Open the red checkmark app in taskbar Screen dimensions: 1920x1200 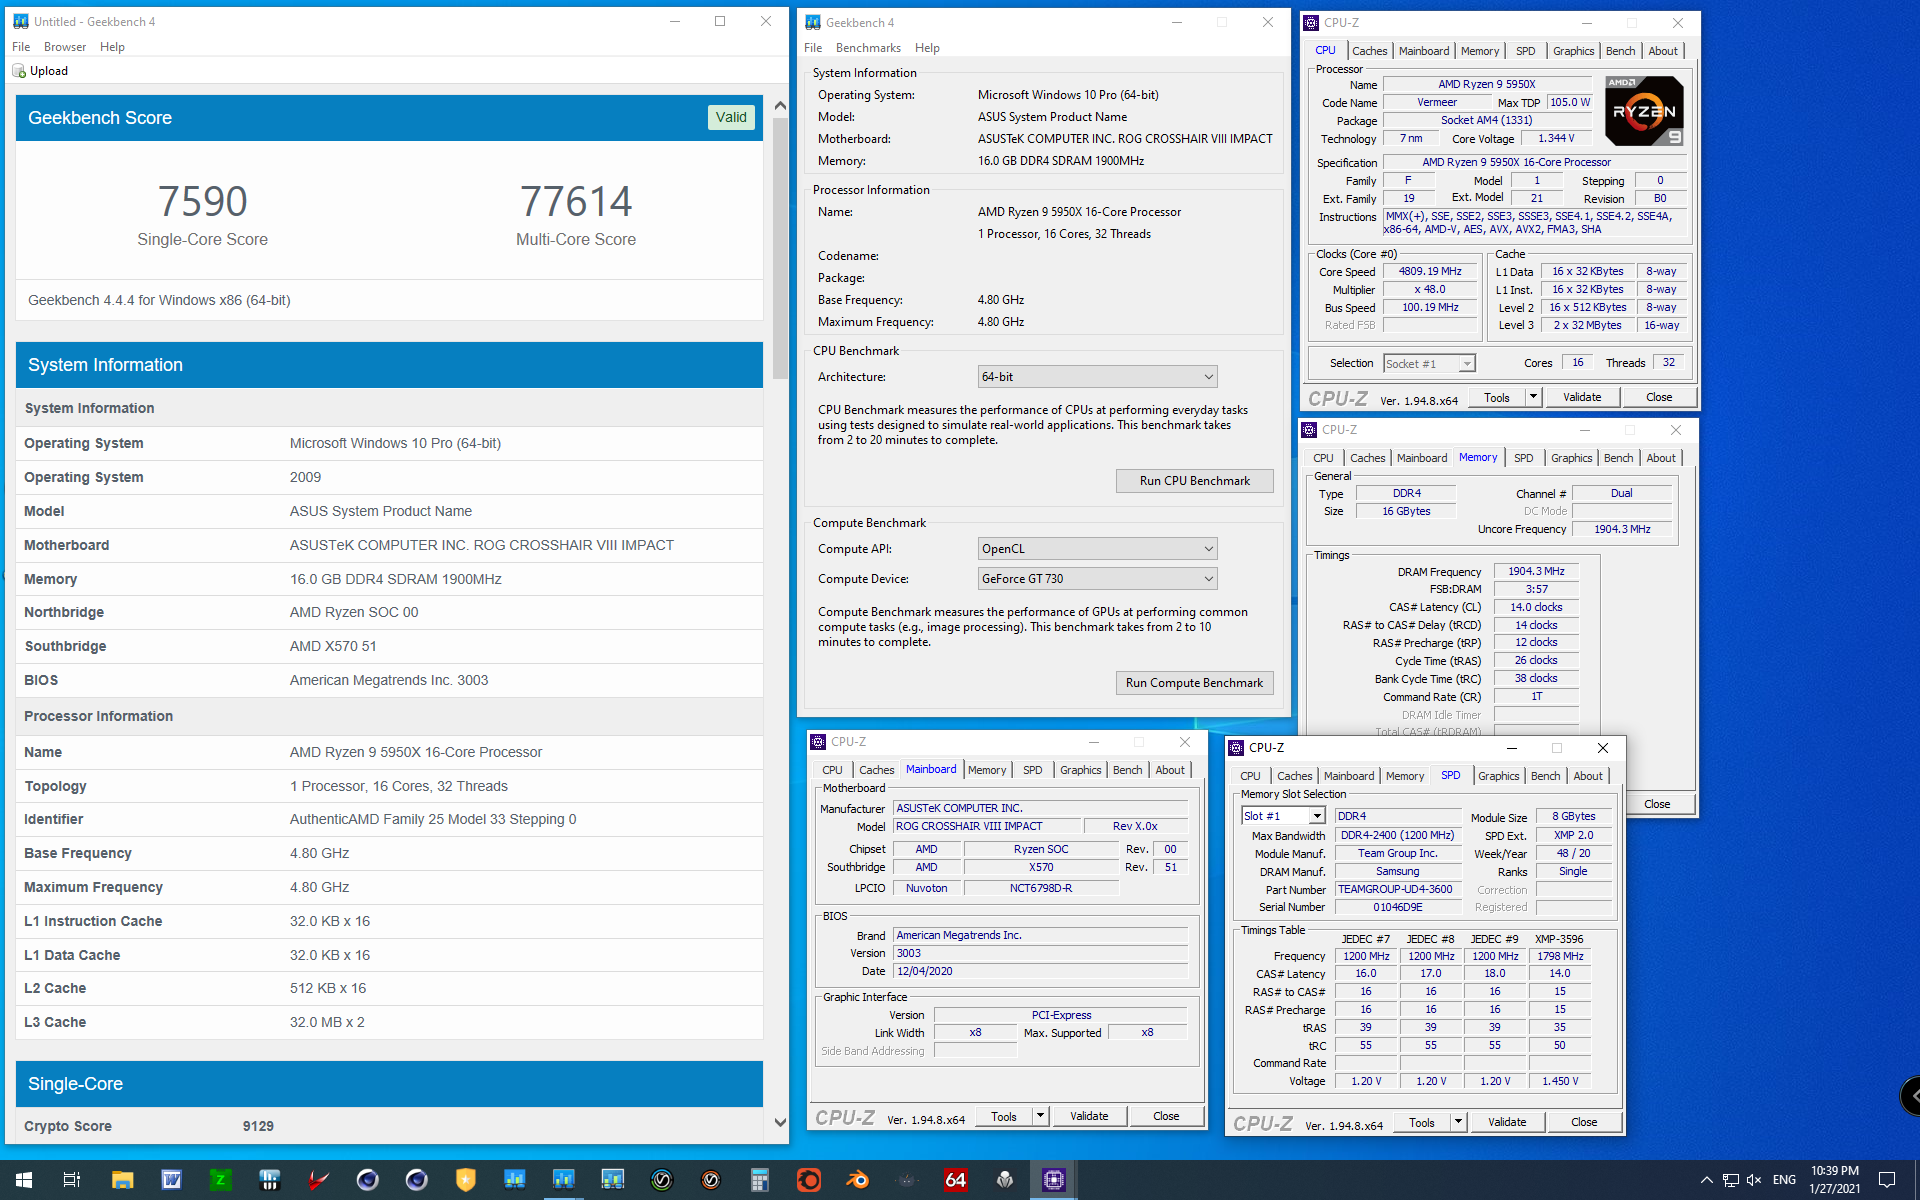click(318, 1180)
